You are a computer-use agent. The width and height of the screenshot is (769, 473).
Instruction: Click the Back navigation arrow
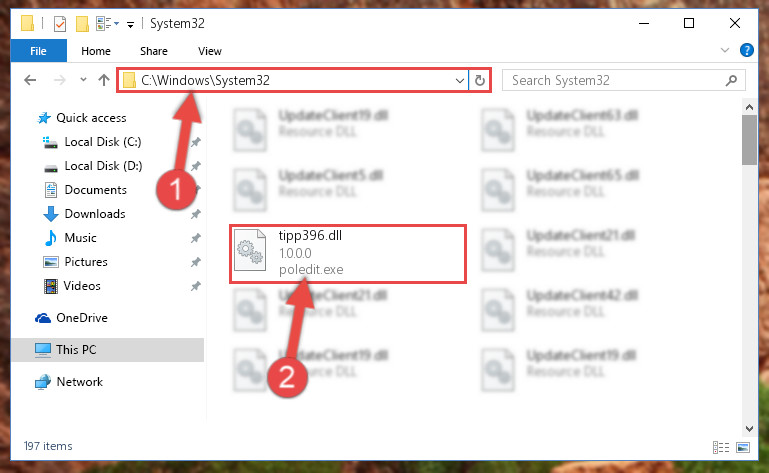30,80
